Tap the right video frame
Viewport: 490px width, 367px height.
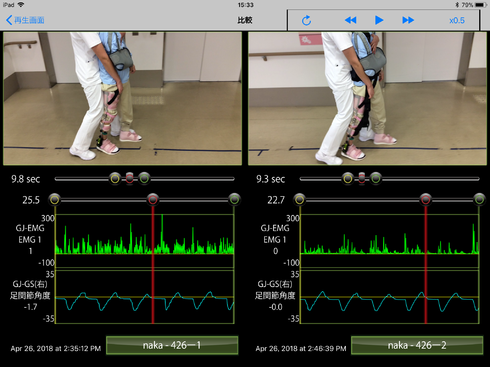(x=367, y=99)
